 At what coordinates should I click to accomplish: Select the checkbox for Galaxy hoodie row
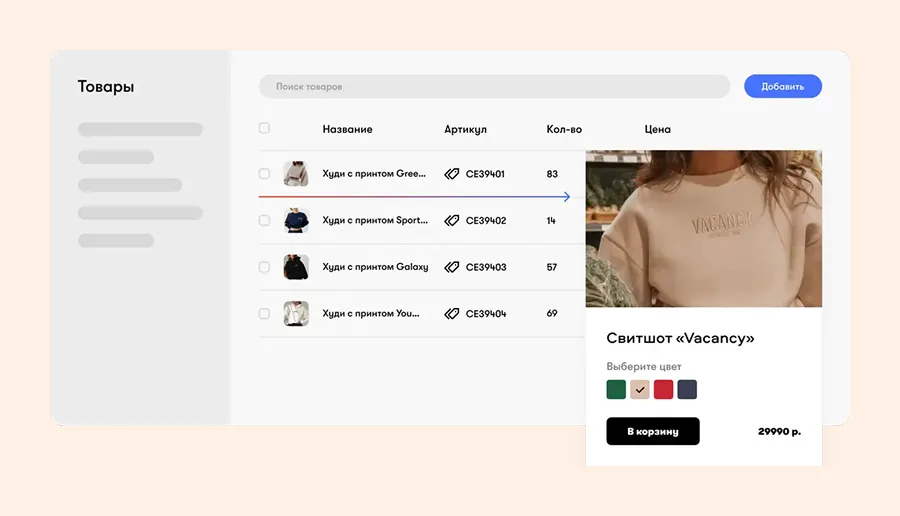[x=264, y=267]
